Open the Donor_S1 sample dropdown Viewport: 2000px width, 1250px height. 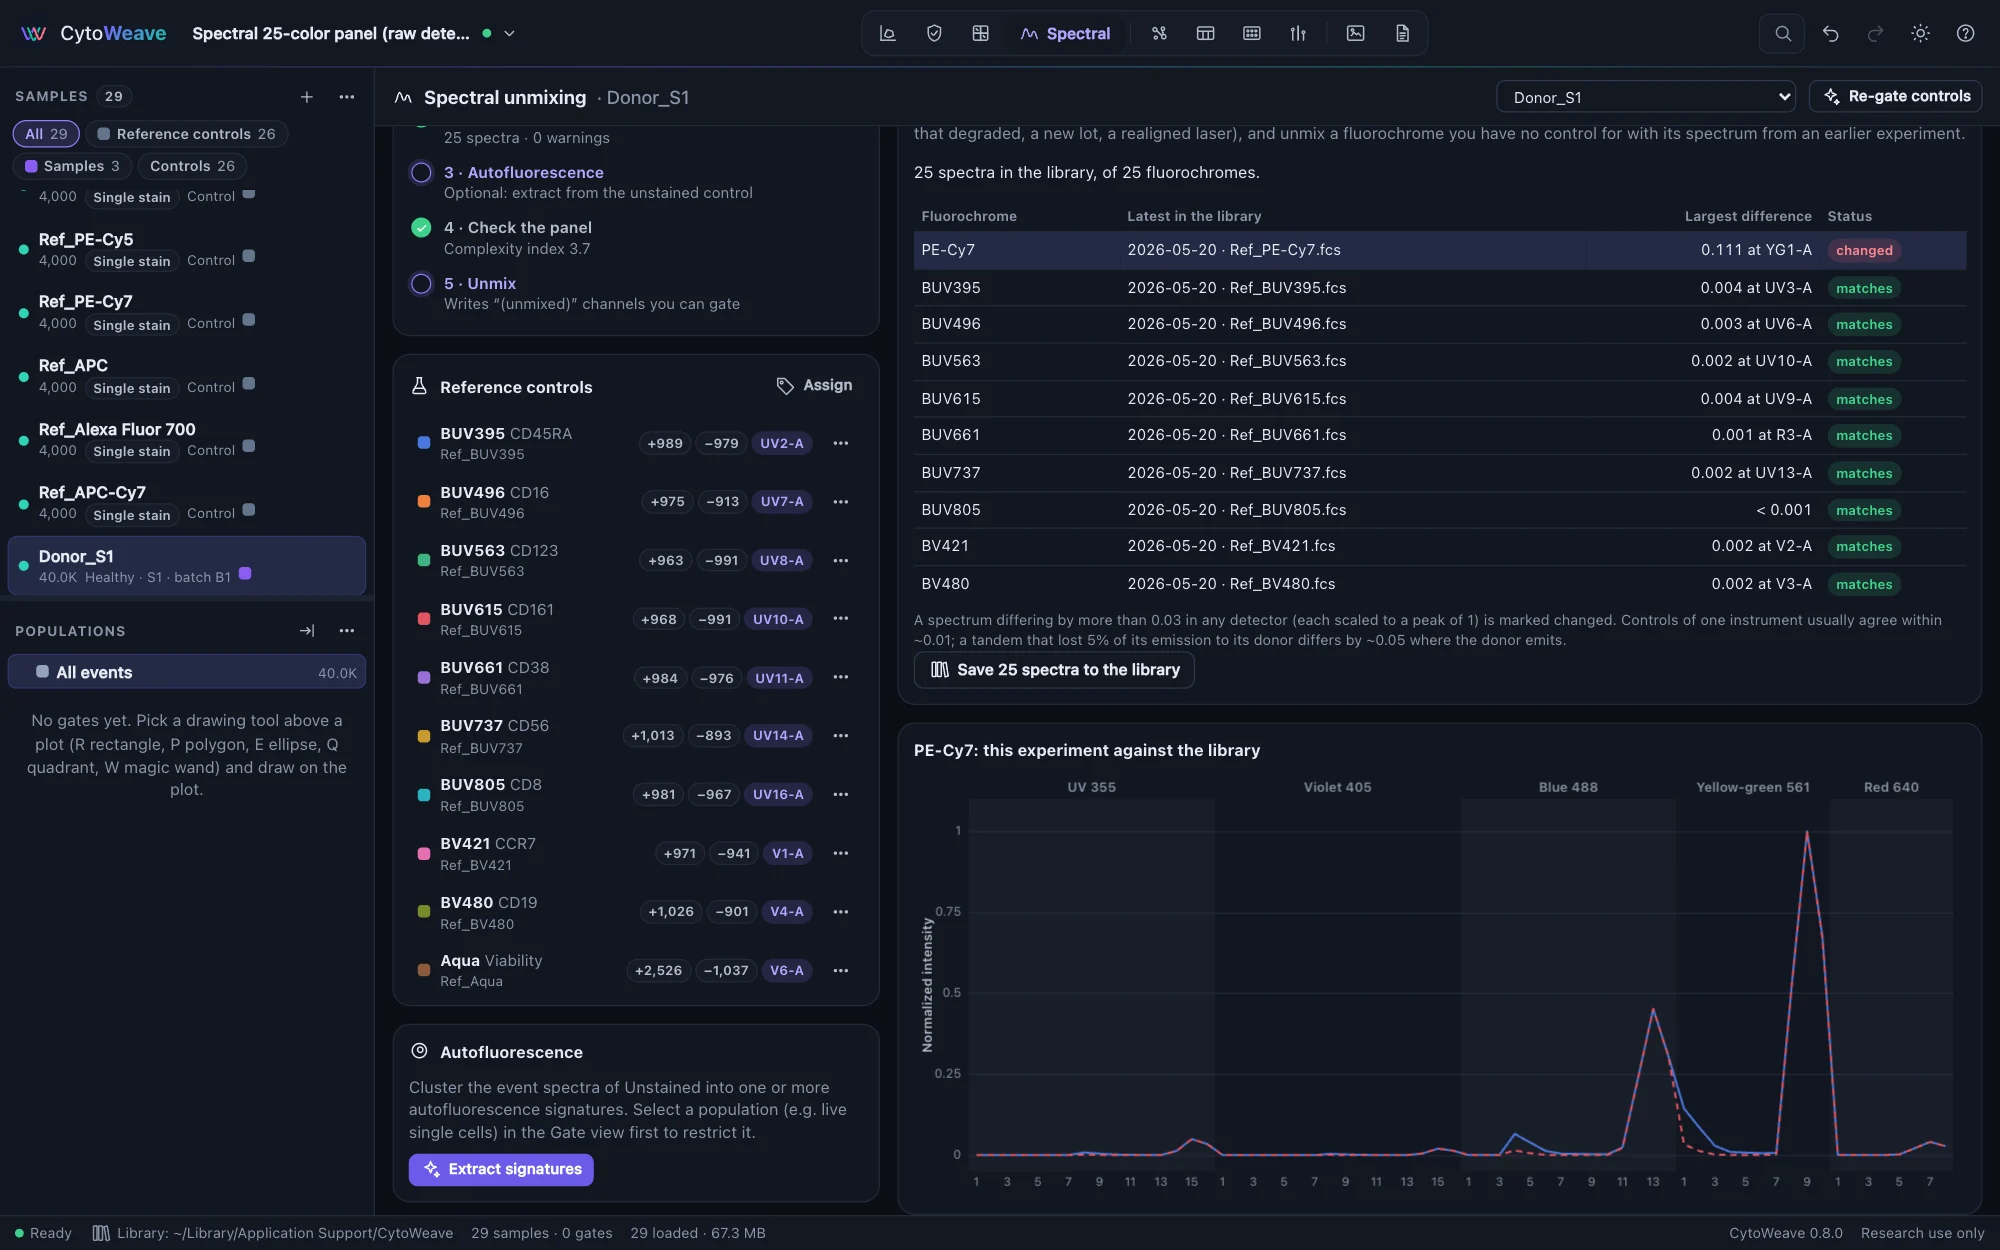[1646, 97]
